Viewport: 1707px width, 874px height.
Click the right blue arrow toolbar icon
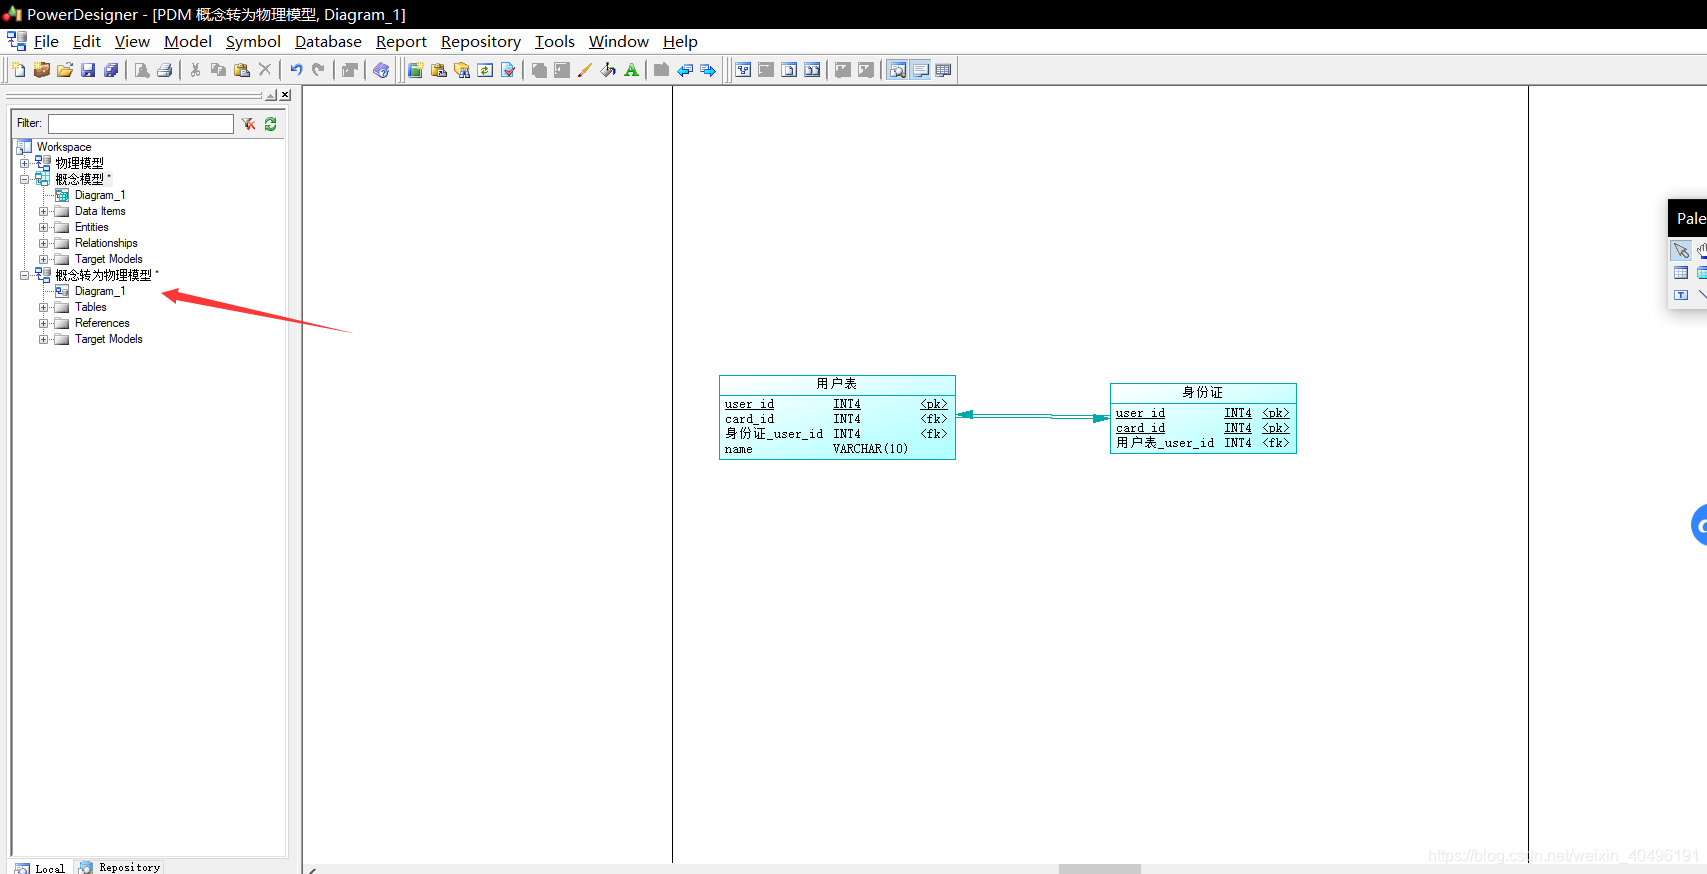click(708, 70)
